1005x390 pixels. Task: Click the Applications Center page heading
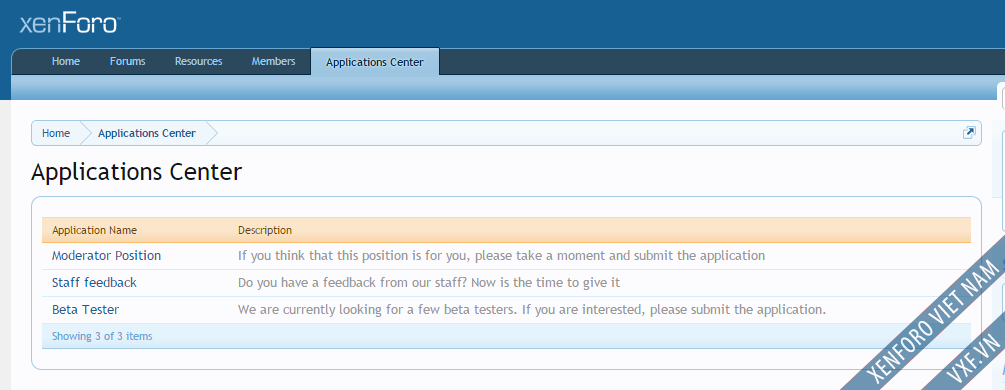137,172
